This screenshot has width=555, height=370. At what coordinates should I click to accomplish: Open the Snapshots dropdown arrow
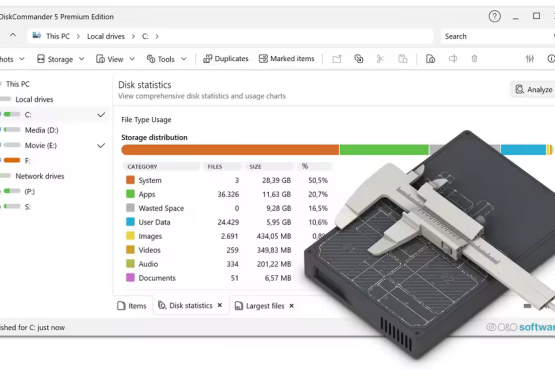click(x=22, y=59)
